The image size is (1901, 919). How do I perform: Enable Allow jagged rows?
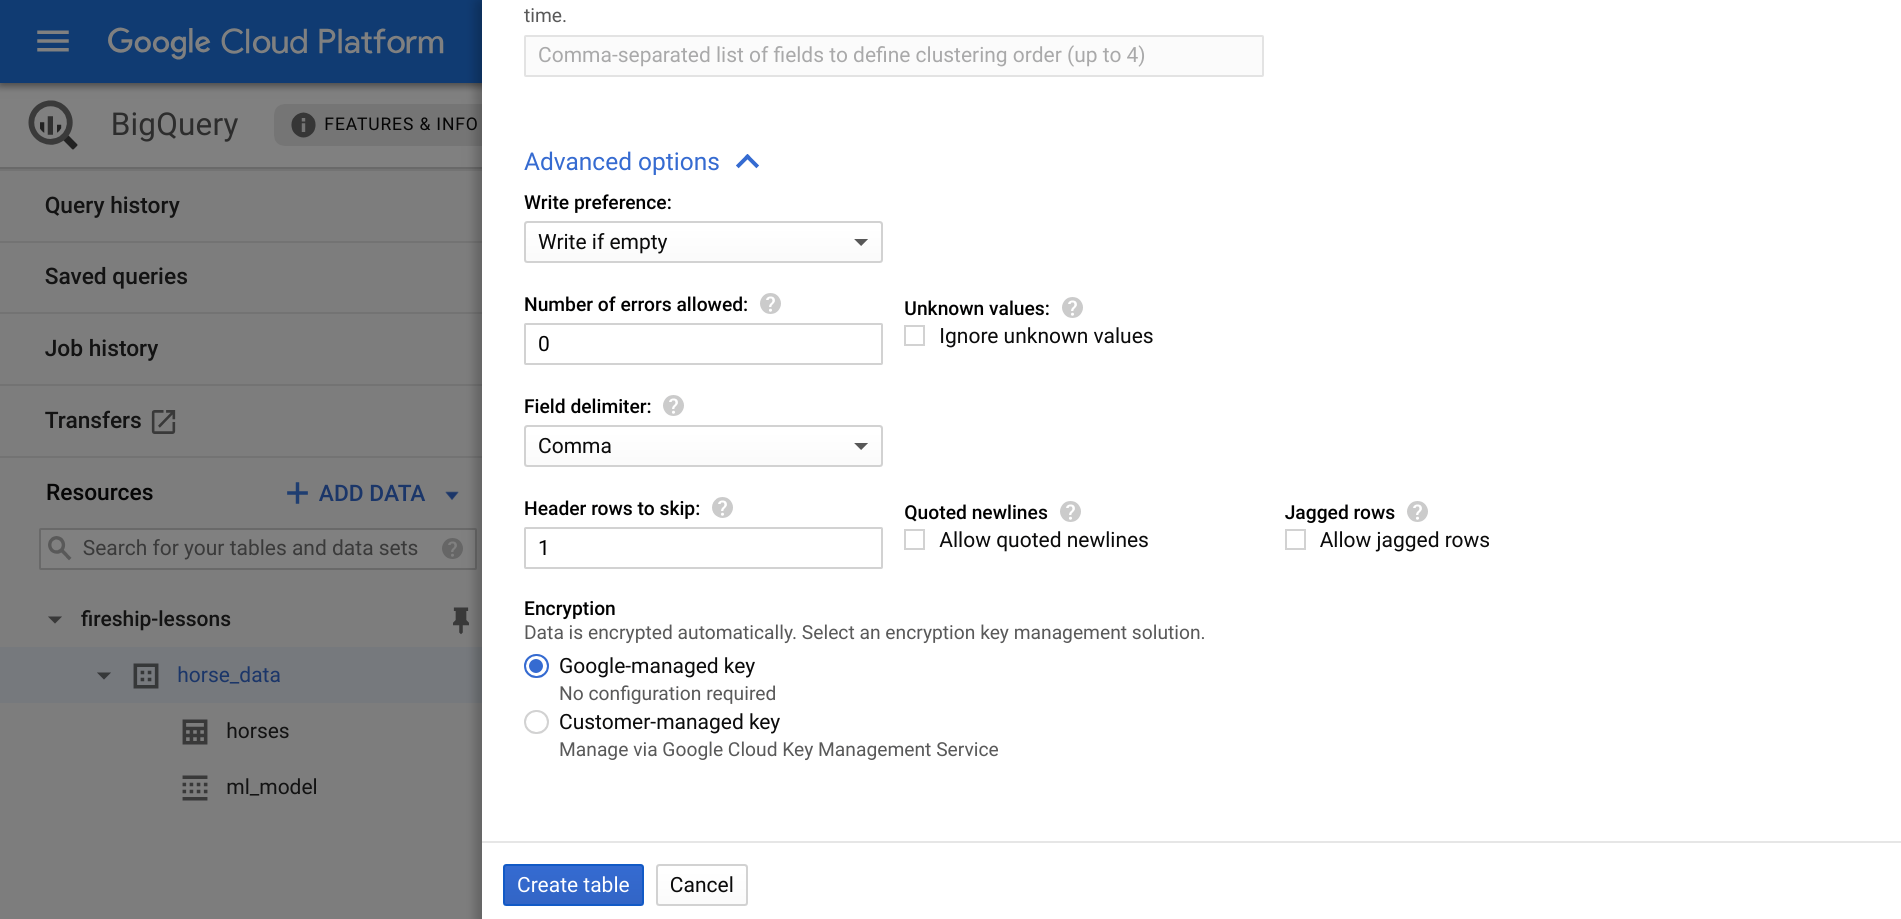tap(1295, 539)
